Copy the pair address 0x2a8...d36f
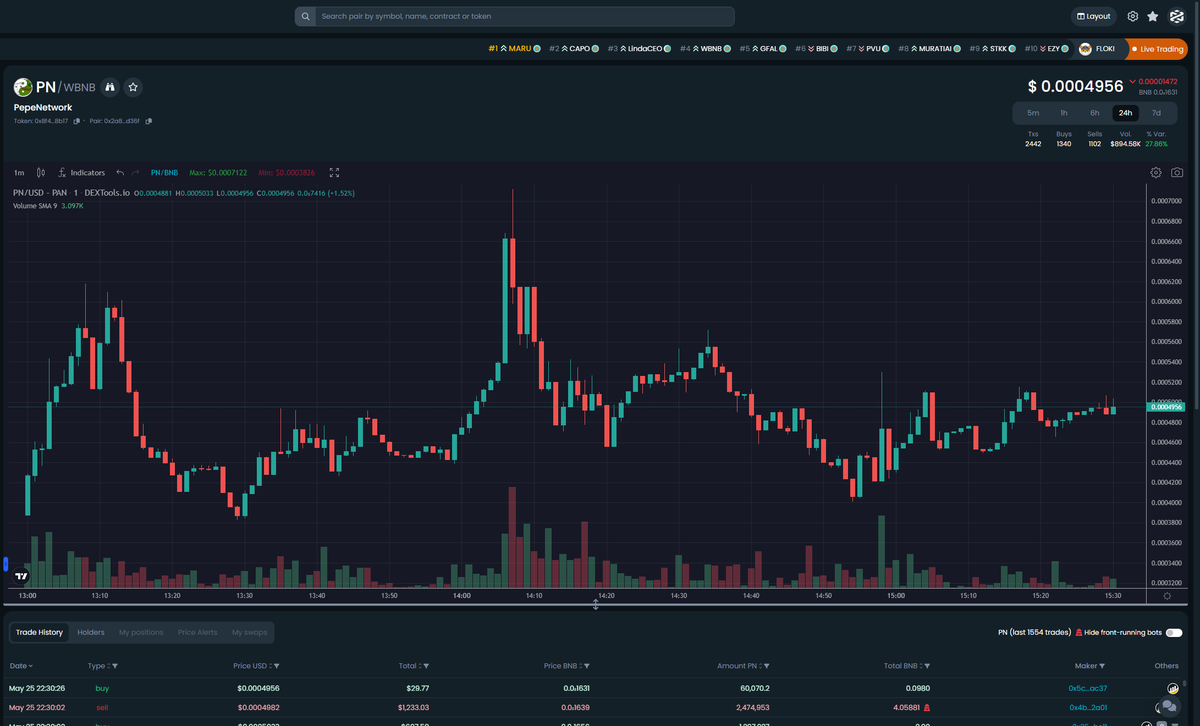 [149, 121]
